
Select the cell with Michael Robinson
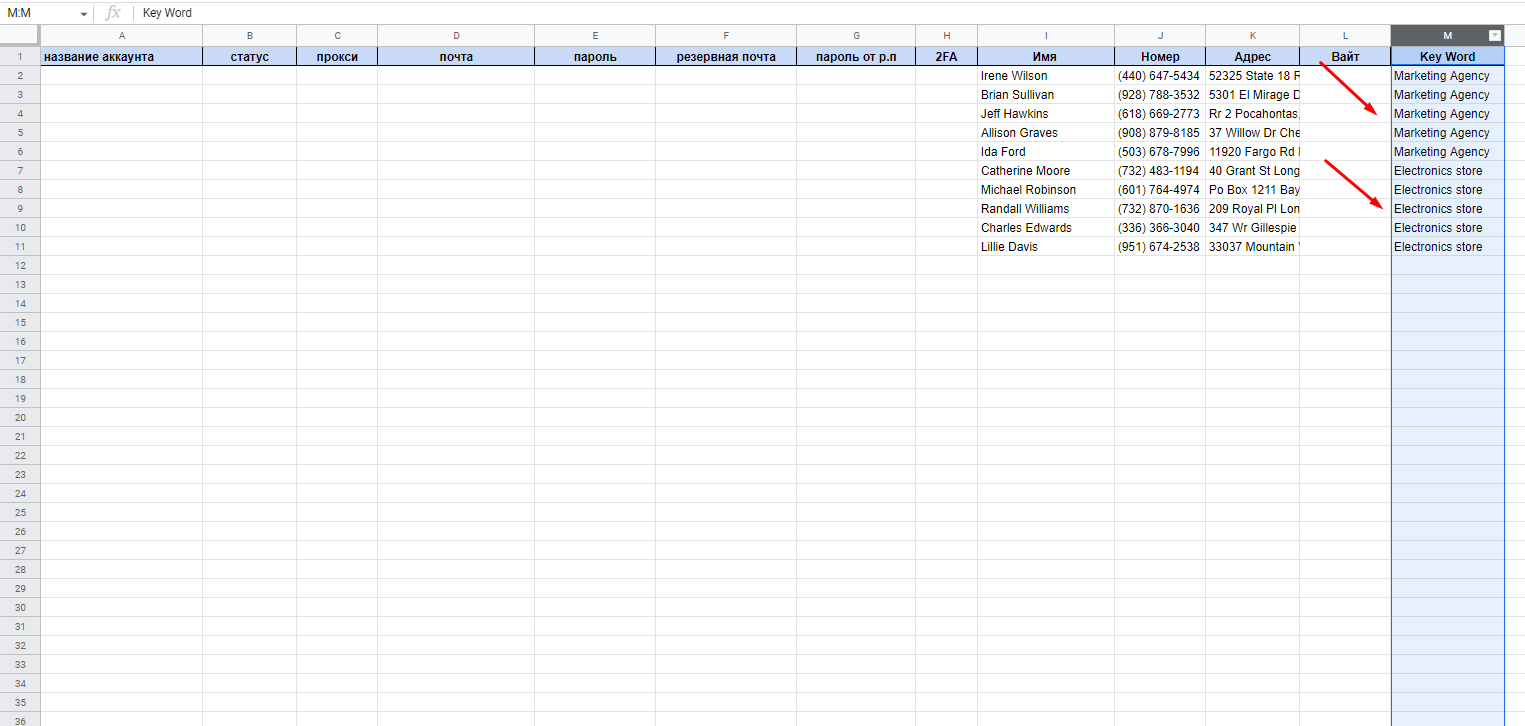(x=1046, y=190)
